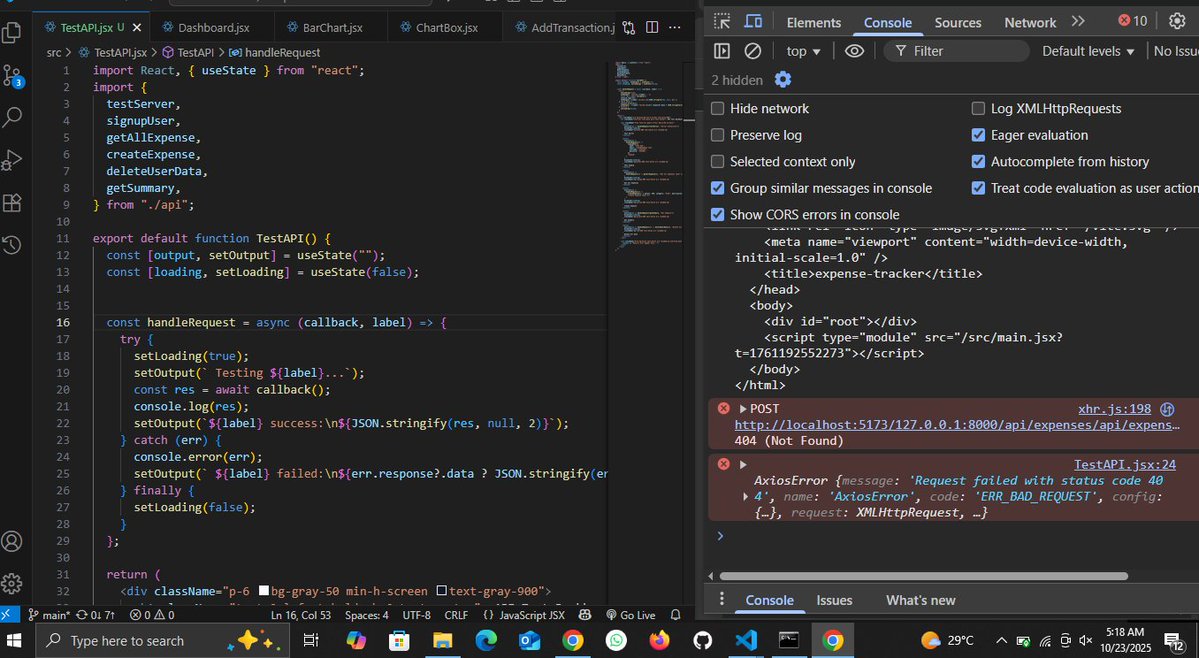
Task: Split the editor to the right
Action: [x=651, y=28]
